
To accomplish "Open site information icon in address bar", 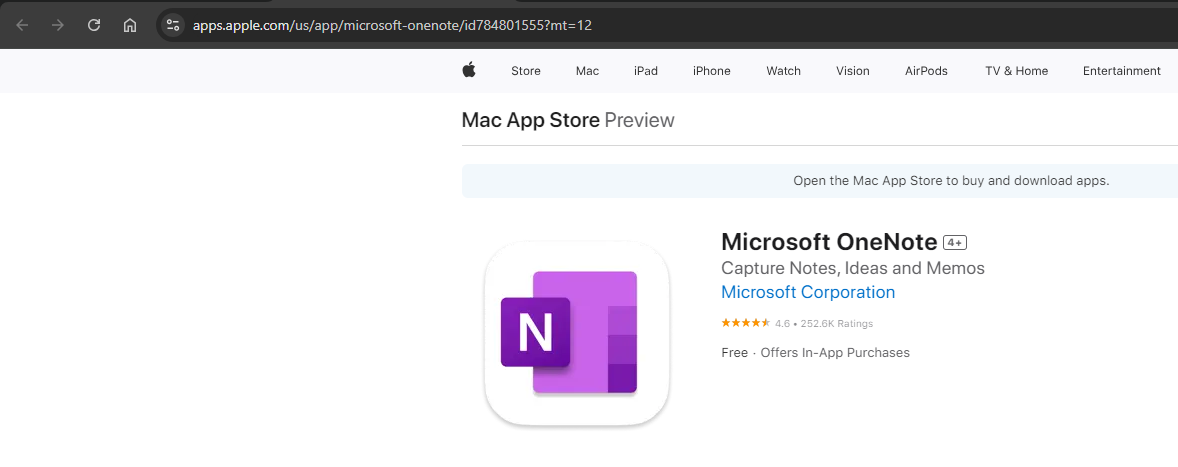I will [x=173, y=25].
